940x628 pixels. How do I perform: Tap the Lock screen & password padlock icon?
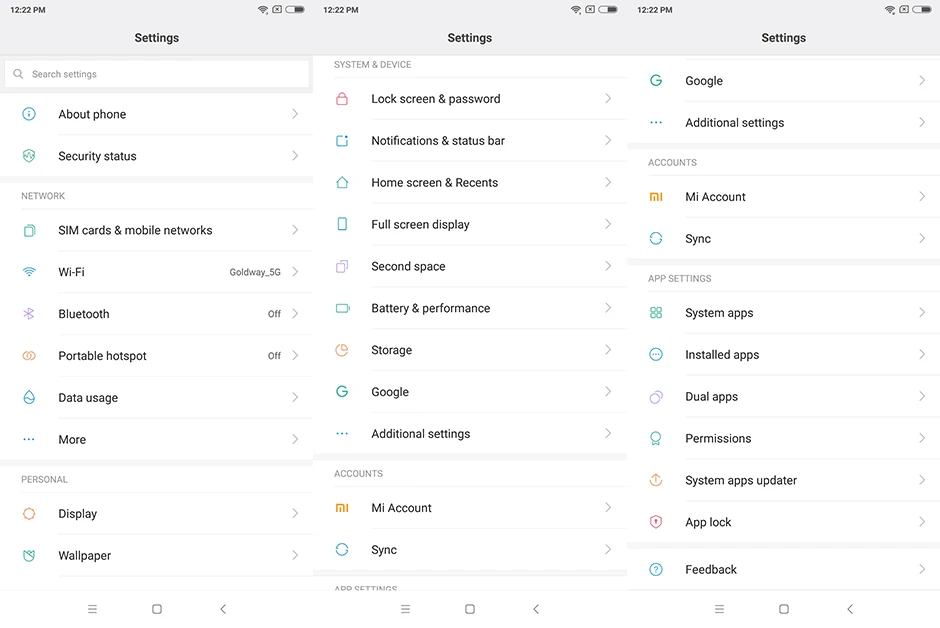342,99
